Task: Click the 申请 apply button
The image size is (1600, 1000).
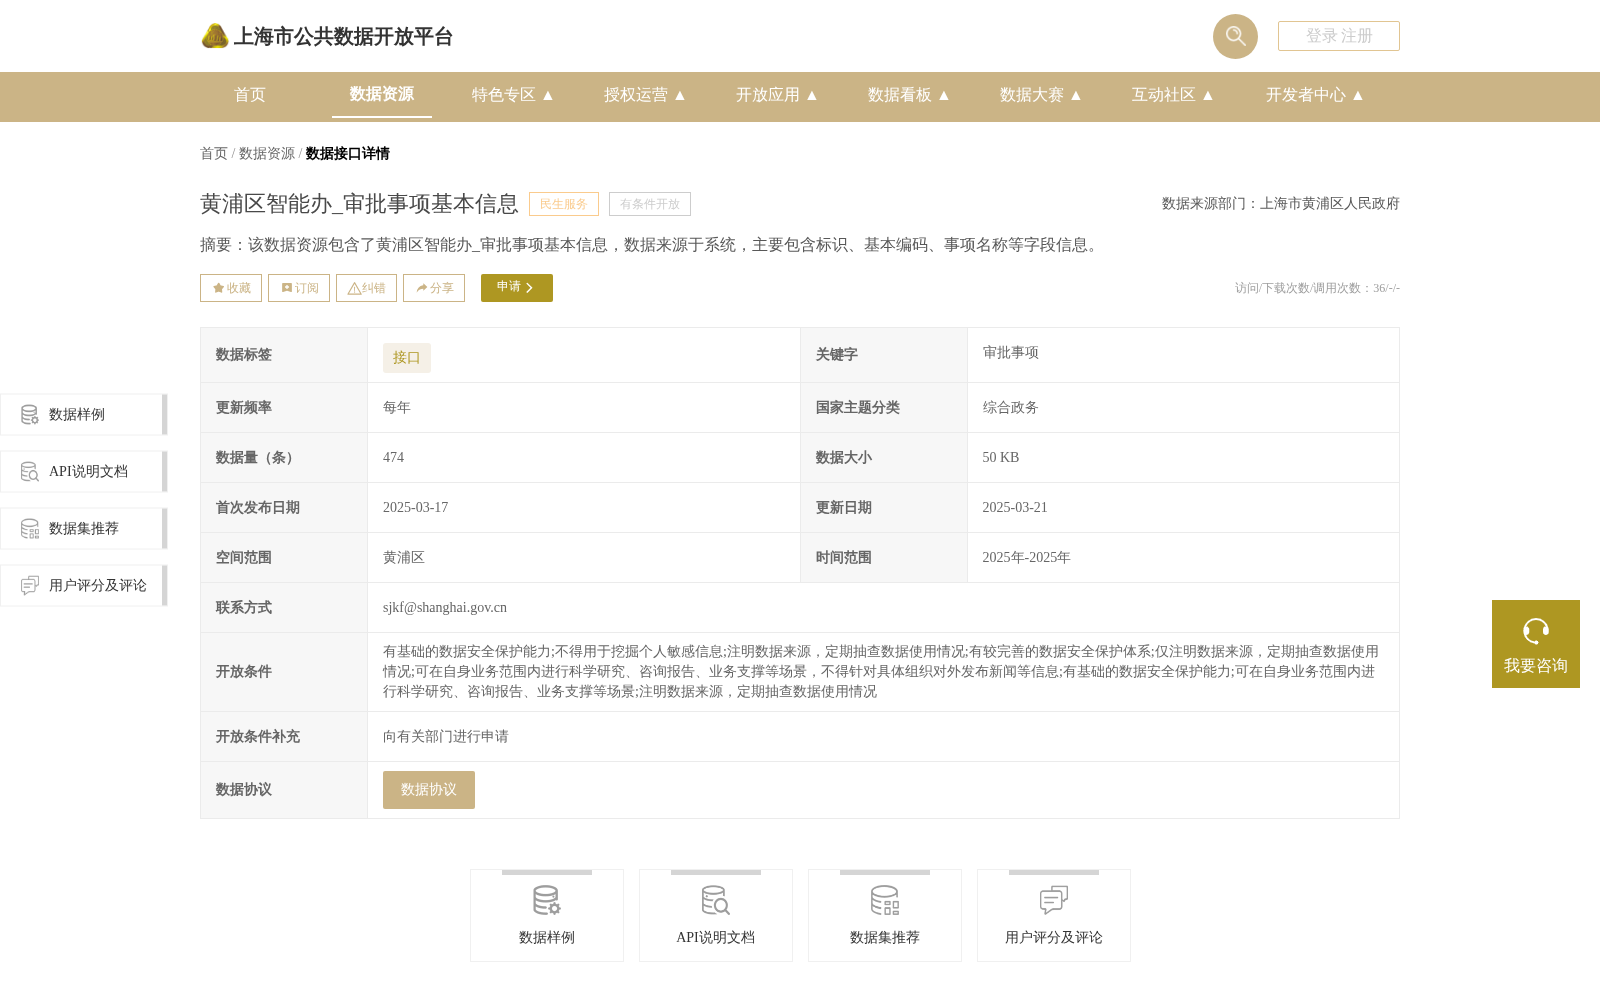Action: (x=517, y=288)
